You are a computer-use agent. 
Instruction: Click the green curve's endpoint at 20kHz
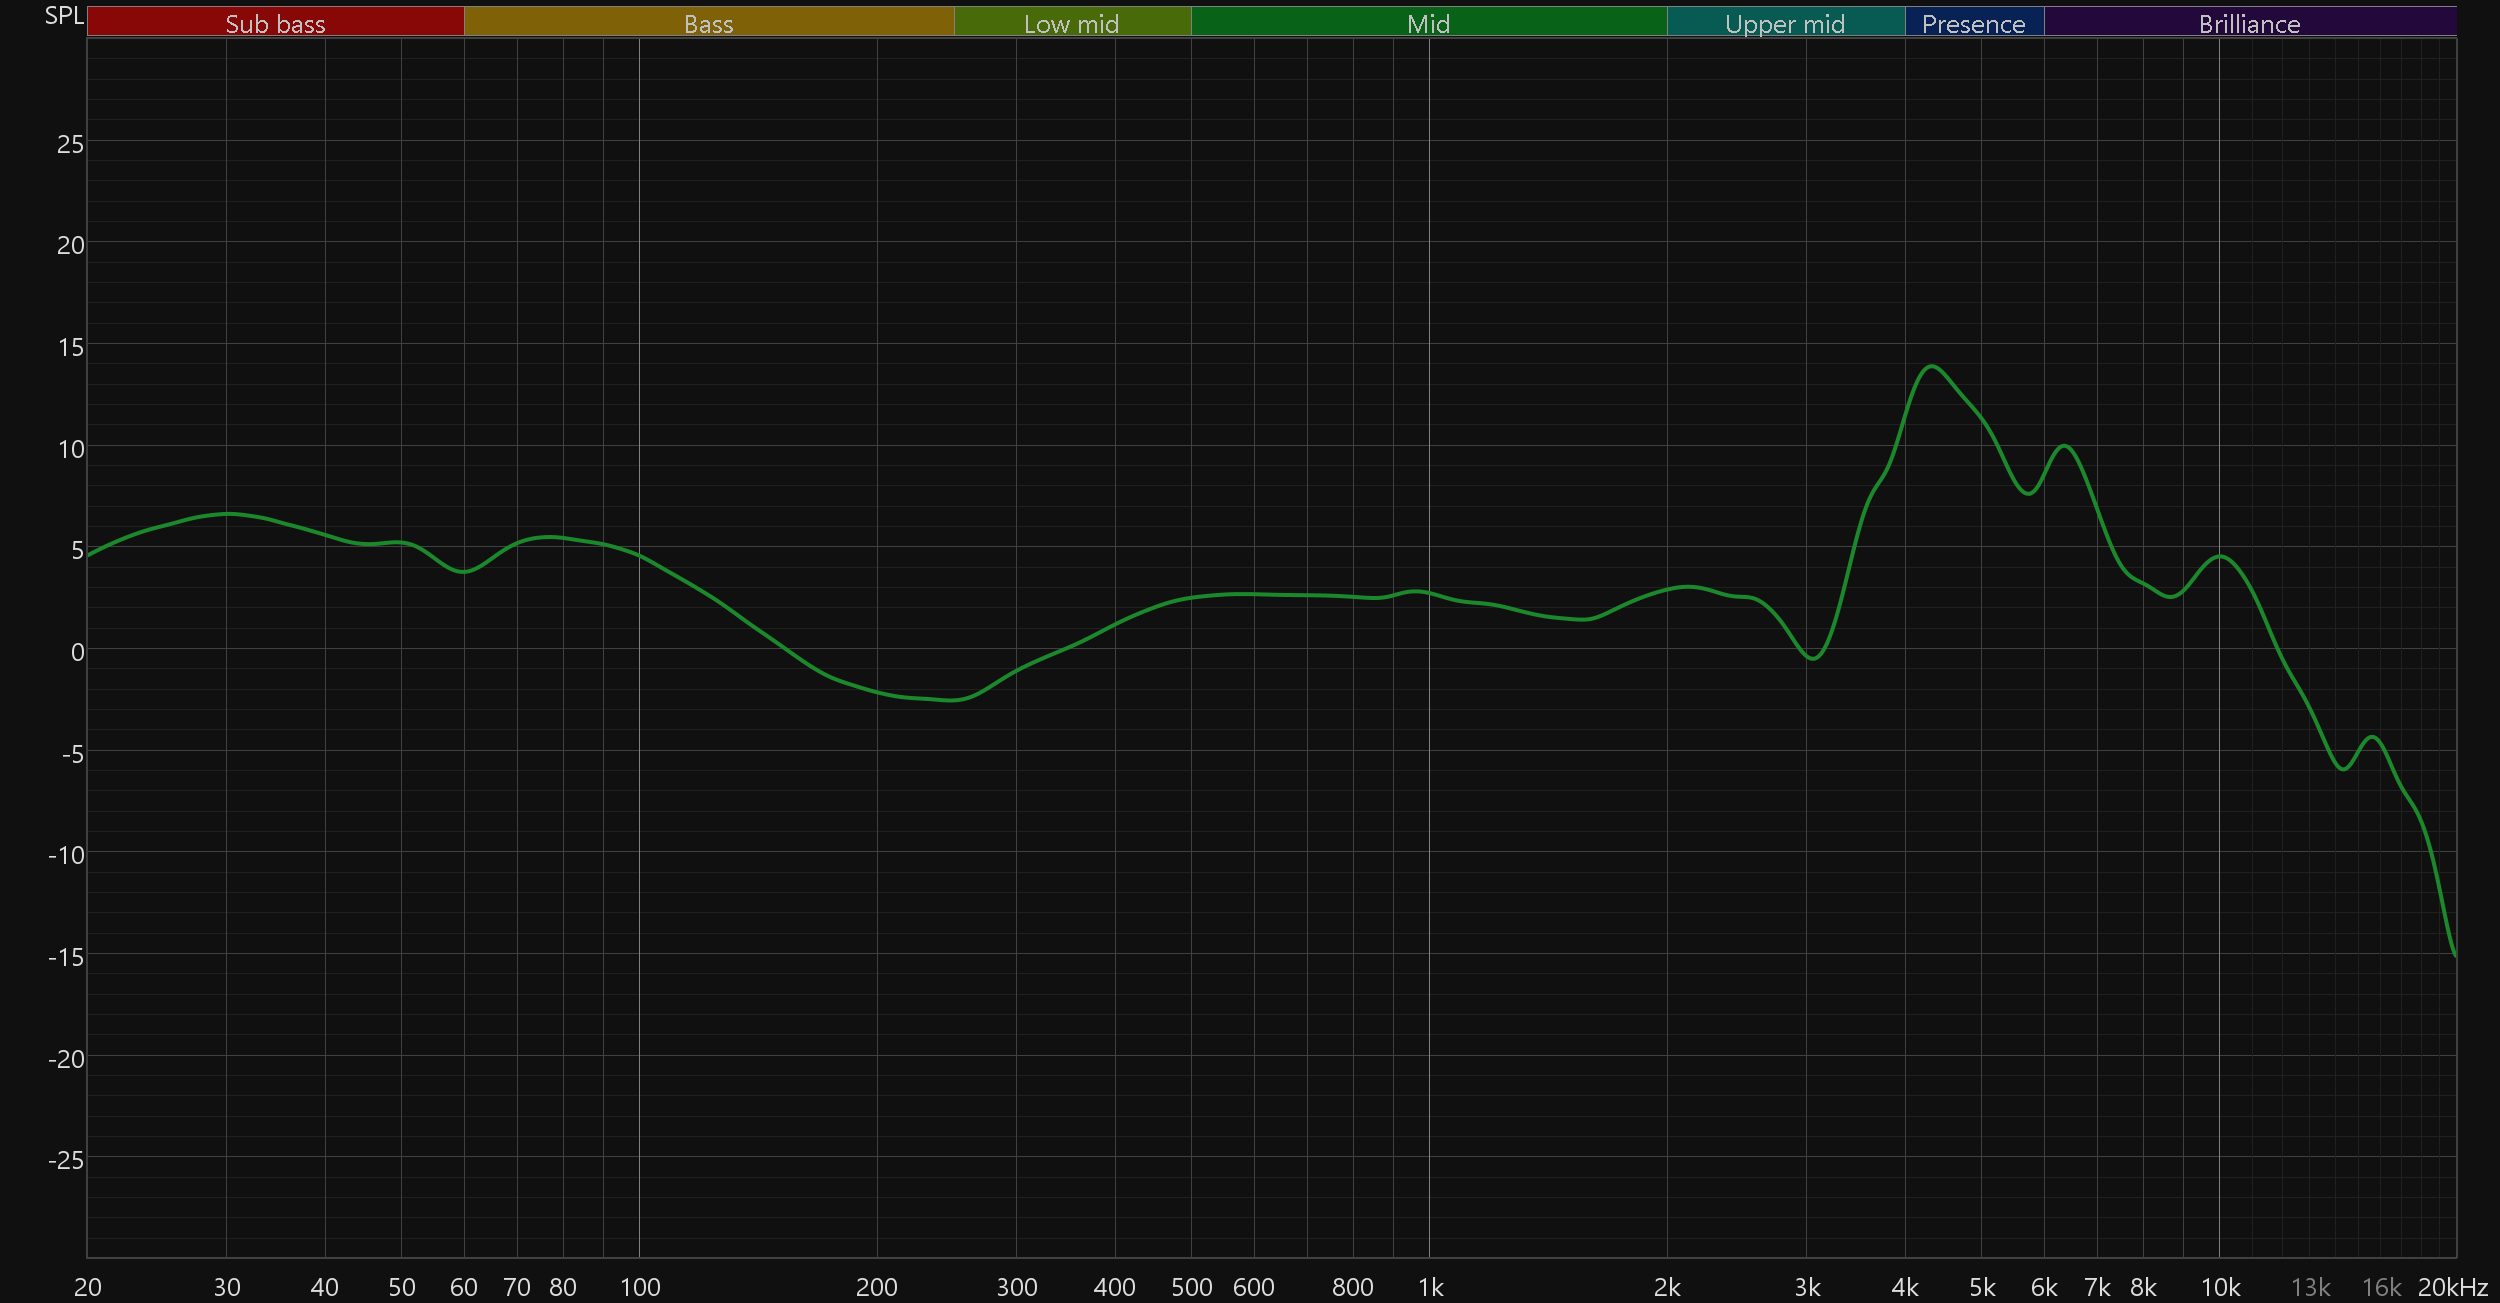[x=2455, y=956]
